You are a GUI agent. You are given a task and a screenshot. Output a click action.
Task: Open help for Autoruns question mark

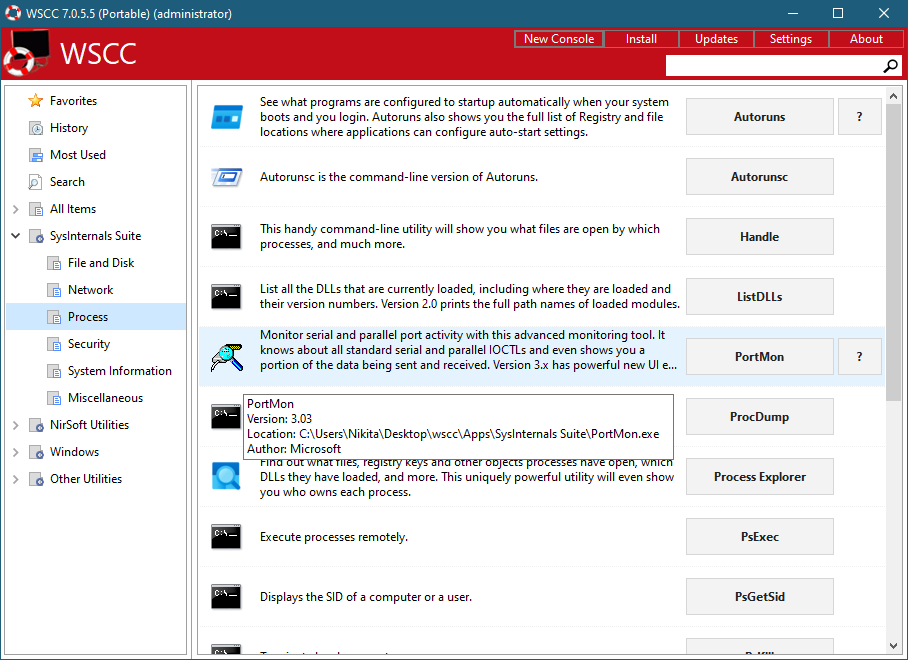click(x=859, y=117)
